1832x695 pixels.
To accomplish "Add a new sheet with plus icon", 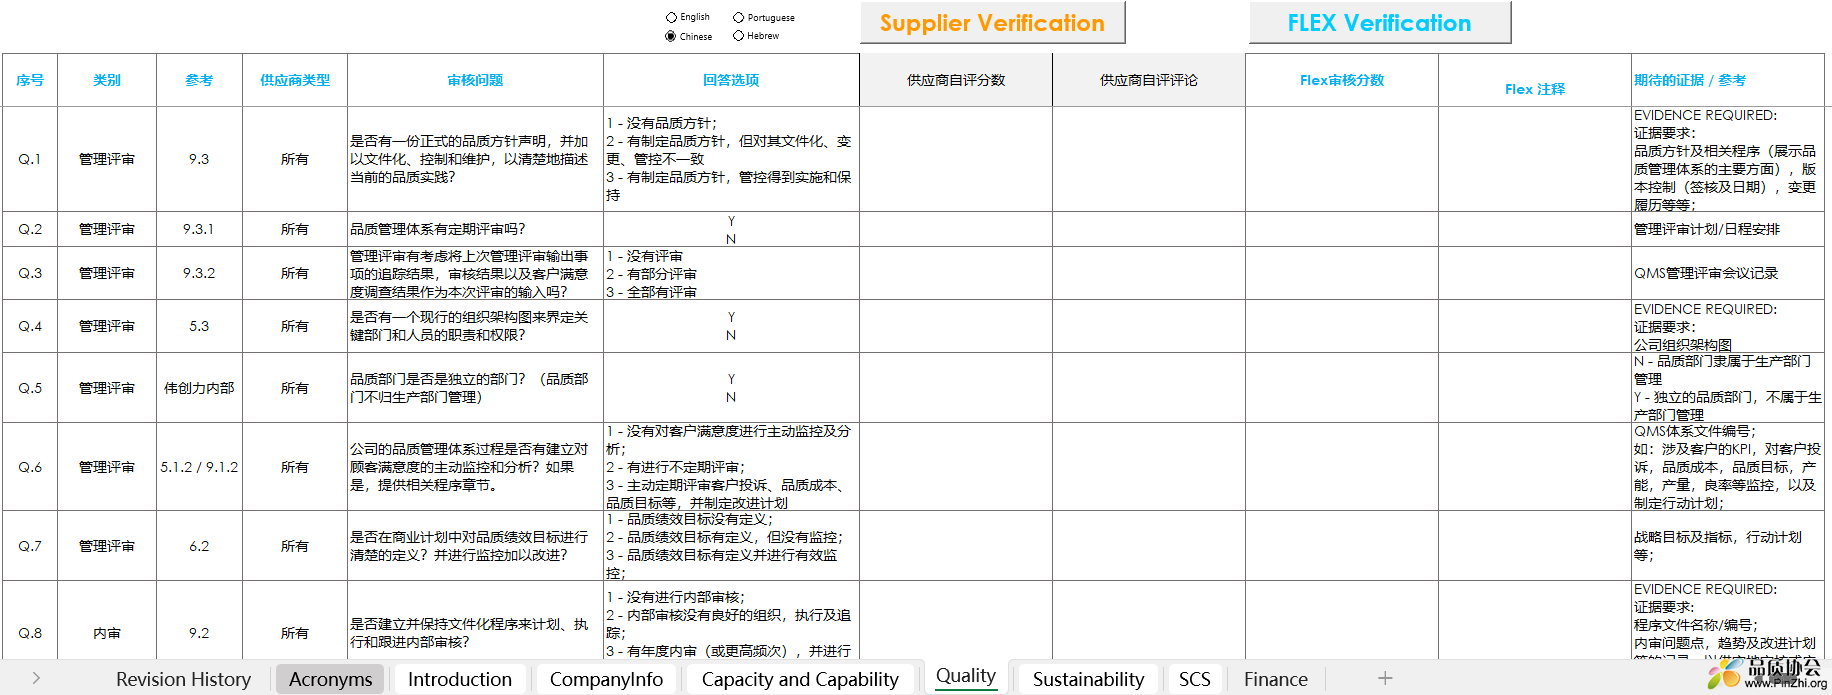I will pos(1385,678).
